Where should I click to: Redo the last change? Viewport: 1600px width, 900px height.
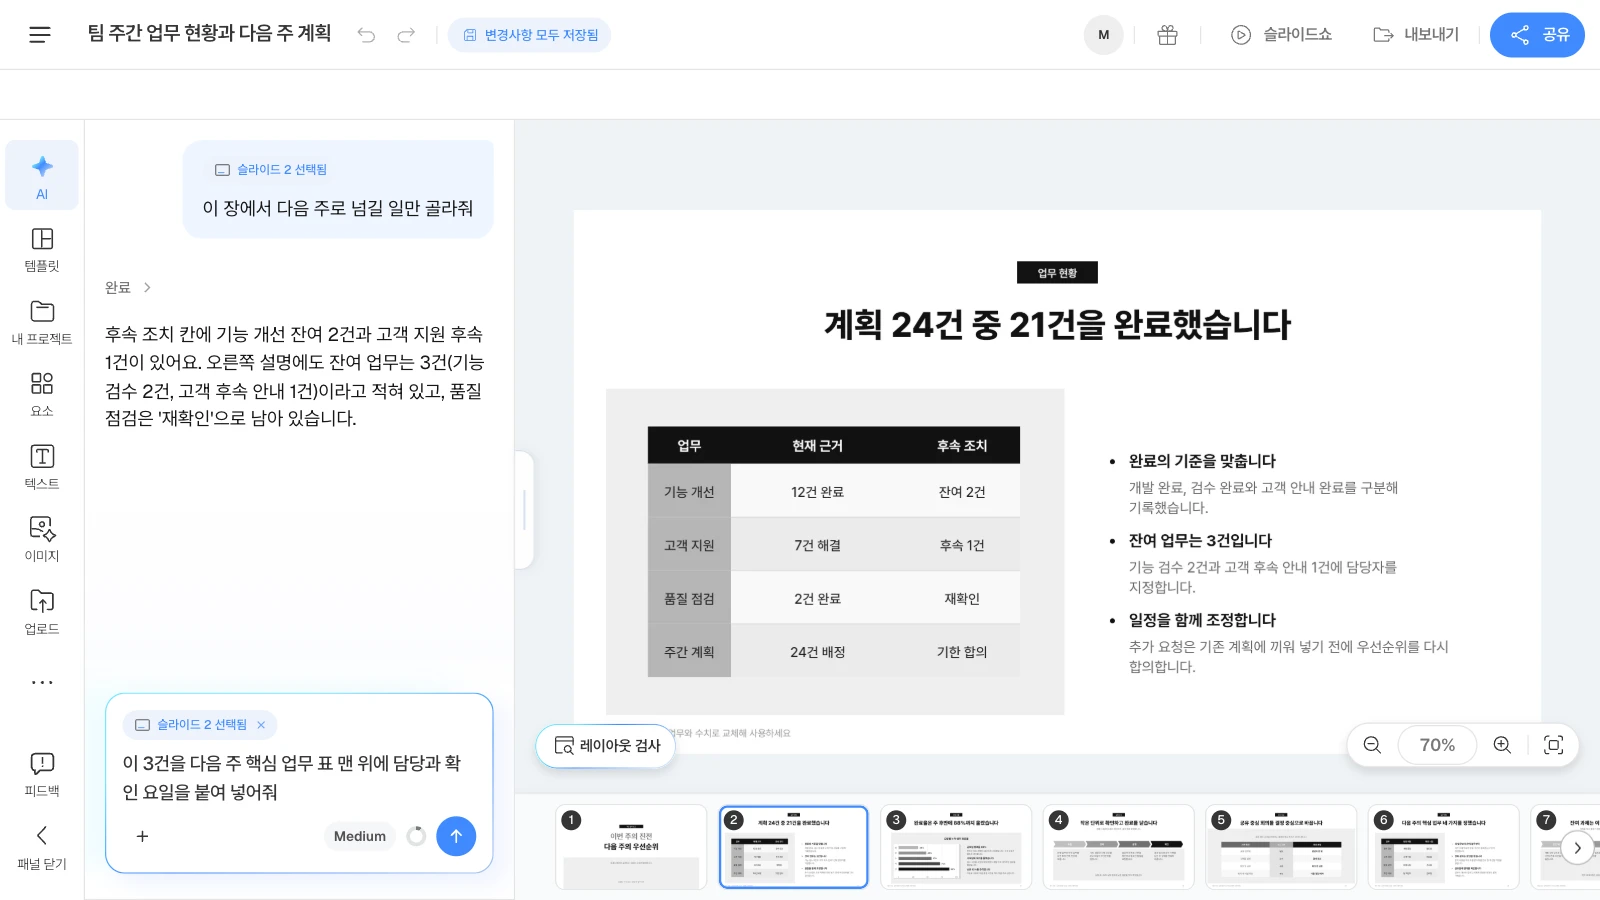[405, 35]
